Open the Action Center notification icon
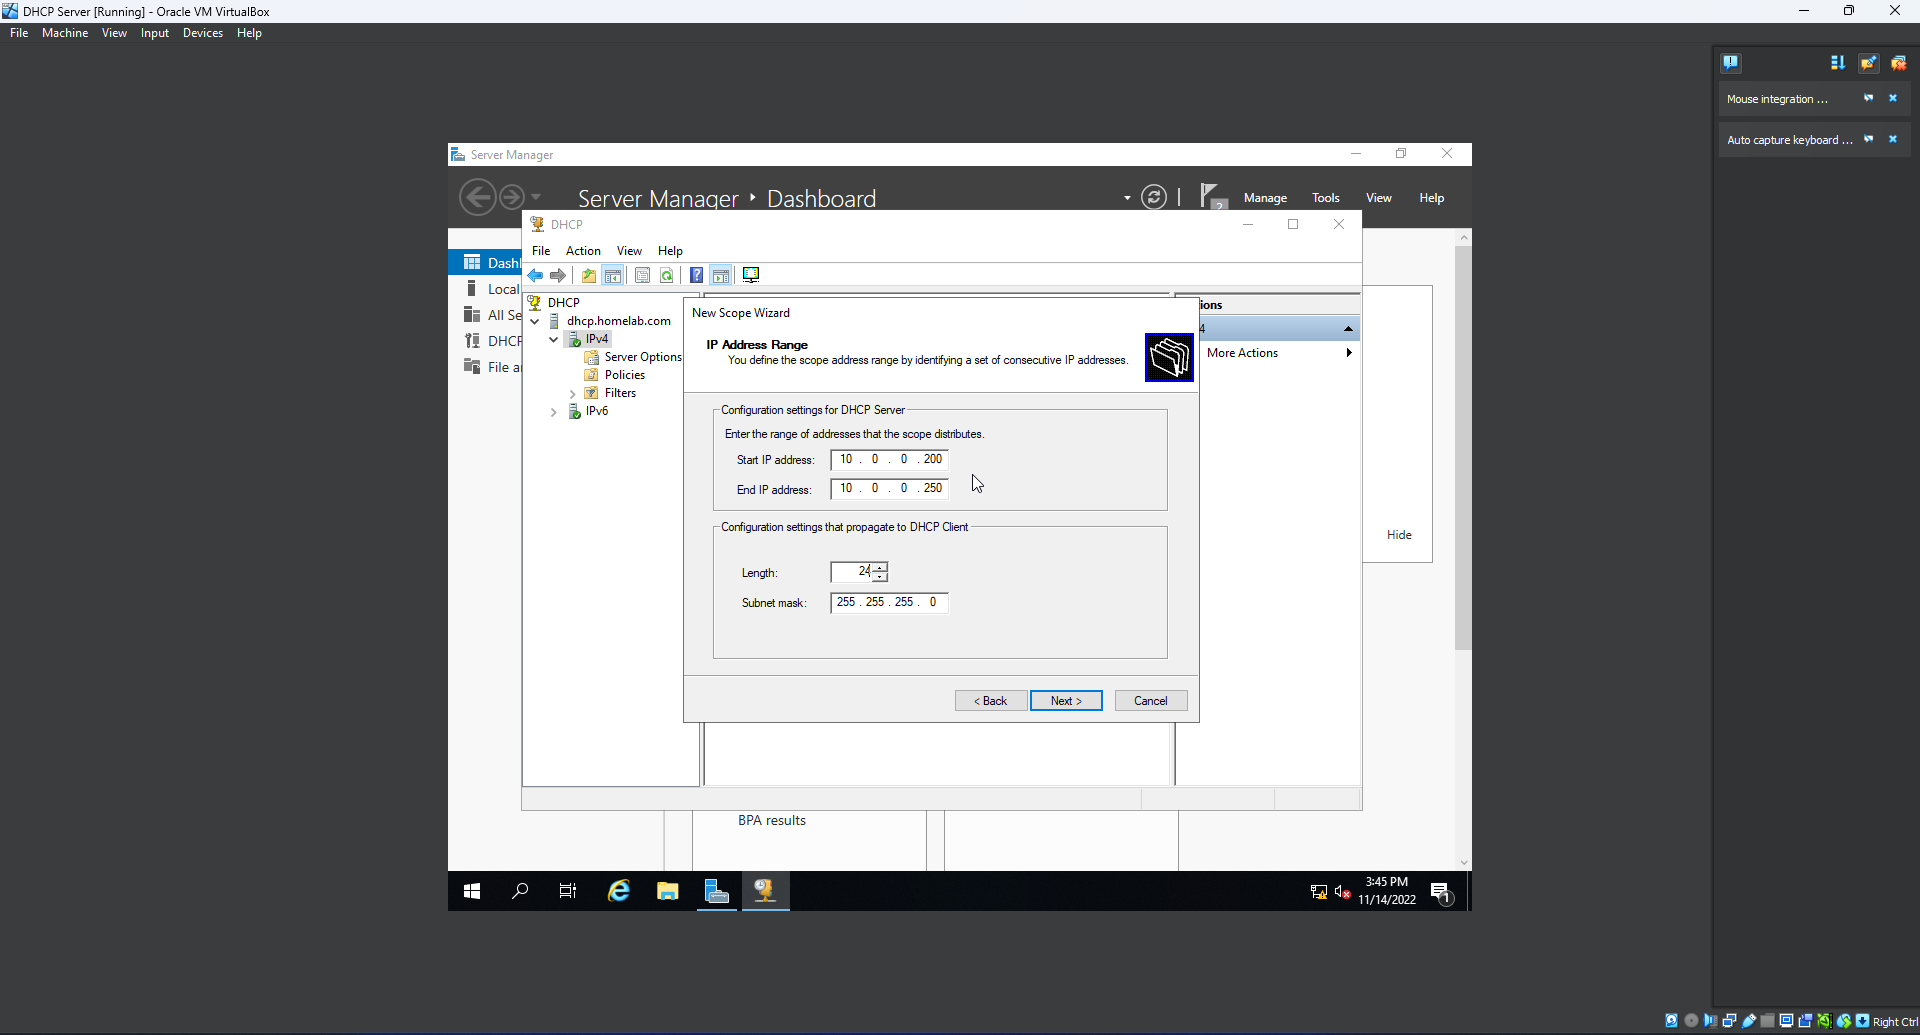 pyautogui.click(x=1441, y=892)
